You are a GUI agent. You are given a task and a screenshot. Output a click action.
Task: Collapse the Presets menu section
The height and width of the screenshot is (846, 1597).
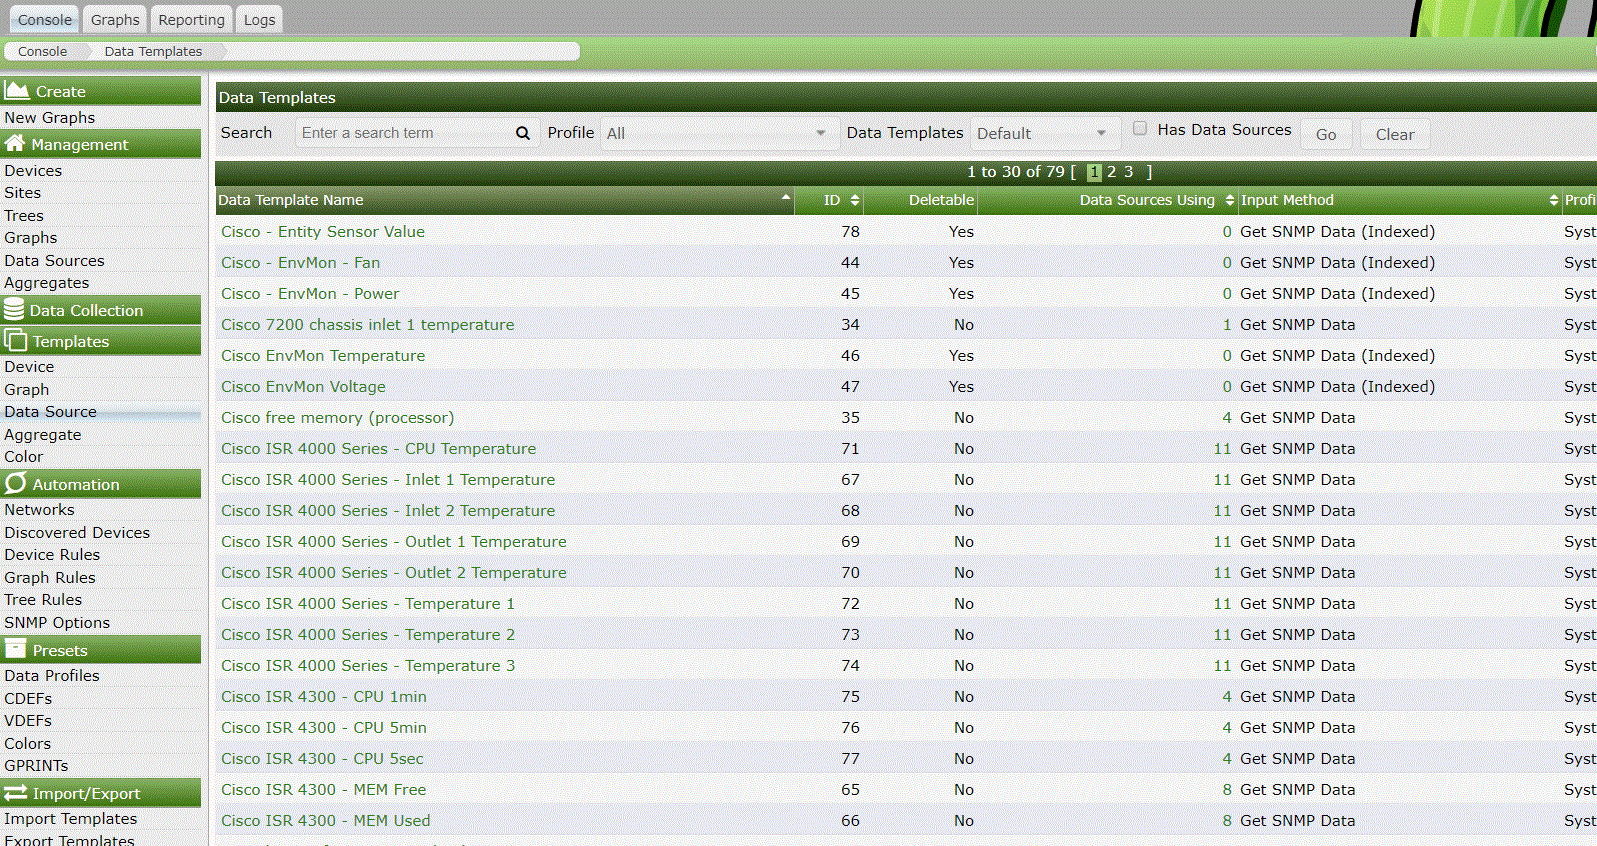pos(100,650)
